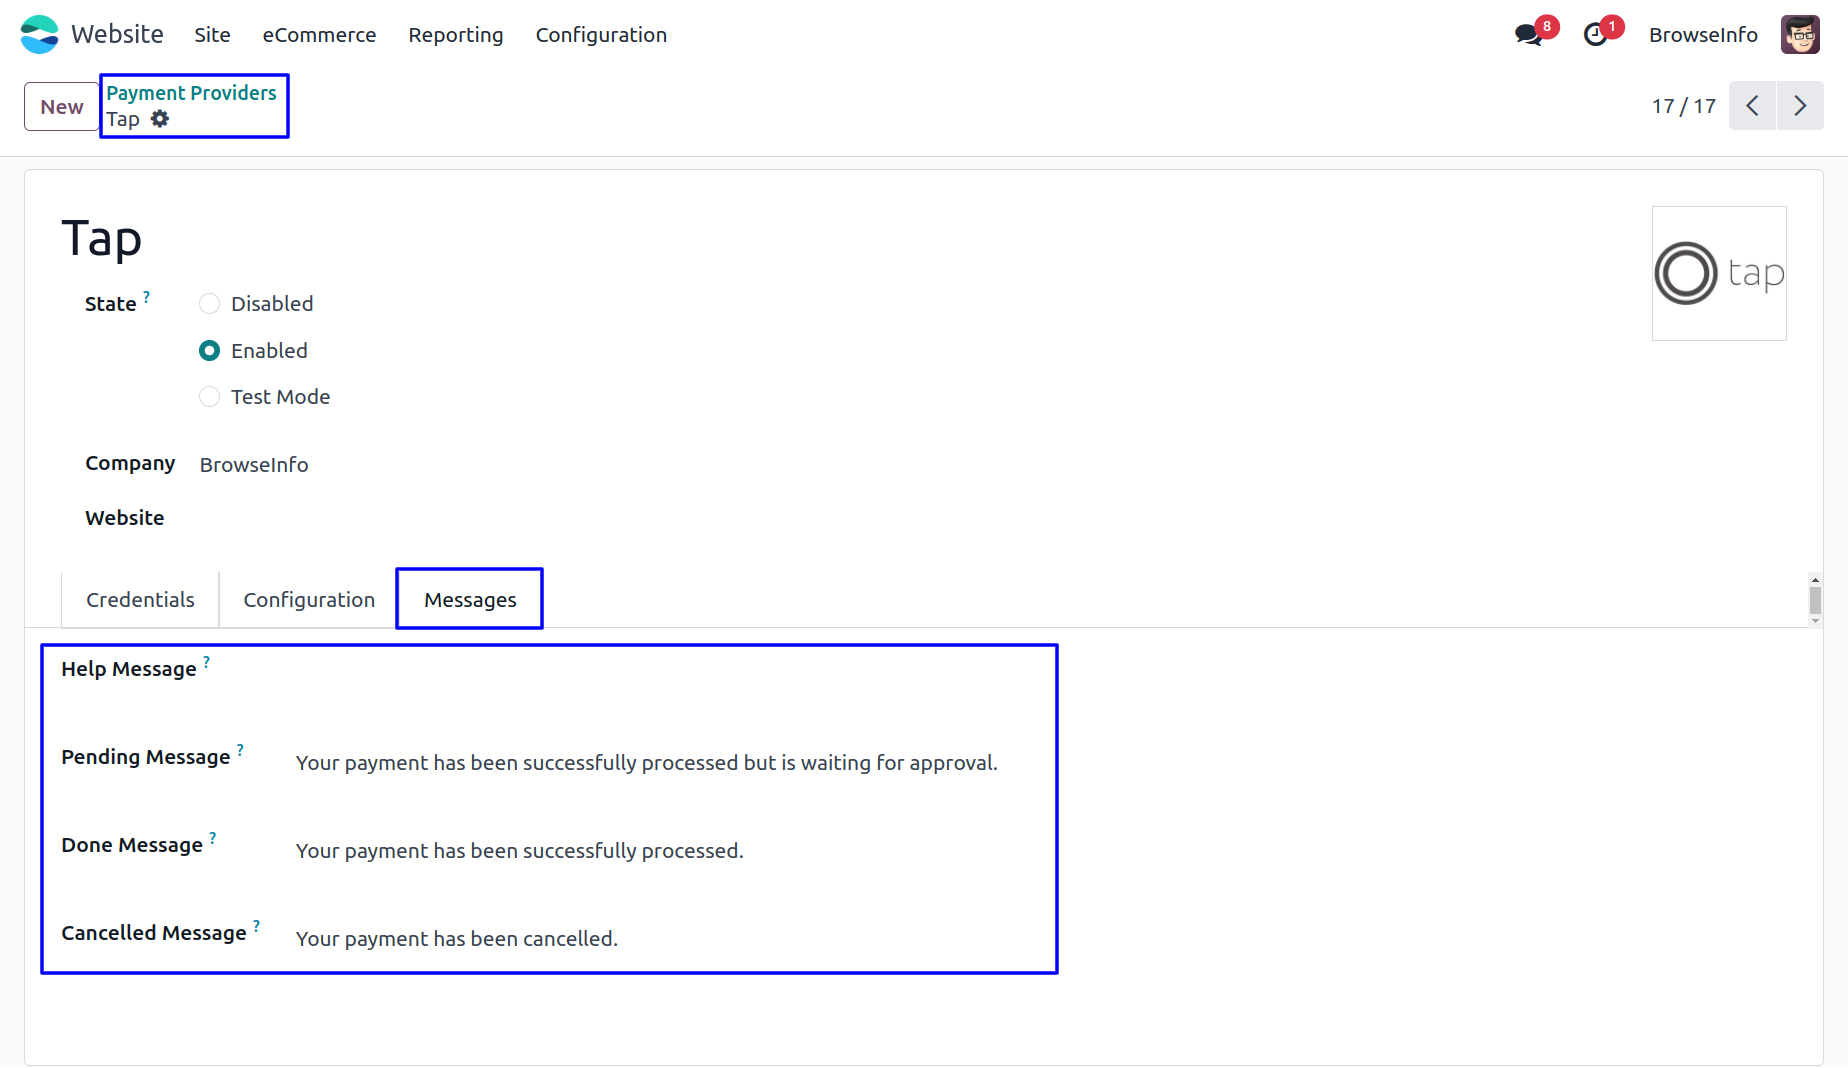Expand the Reporting menu

point(455,35)
